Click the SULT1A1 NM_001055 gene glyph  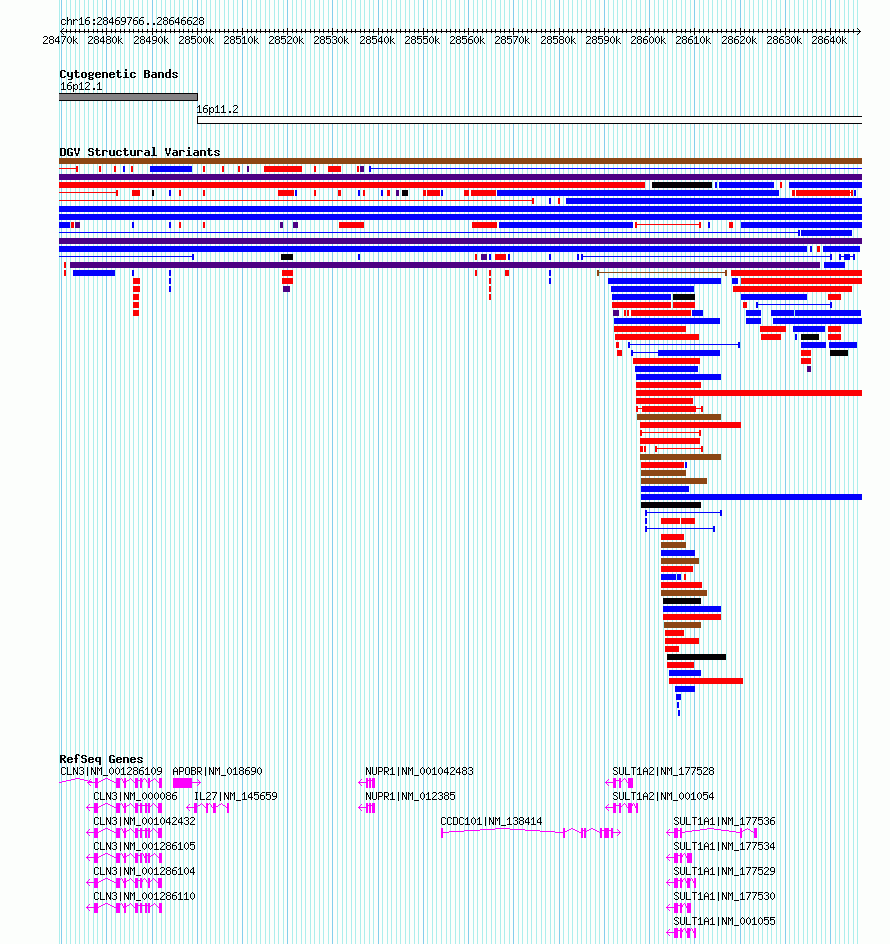681,933
